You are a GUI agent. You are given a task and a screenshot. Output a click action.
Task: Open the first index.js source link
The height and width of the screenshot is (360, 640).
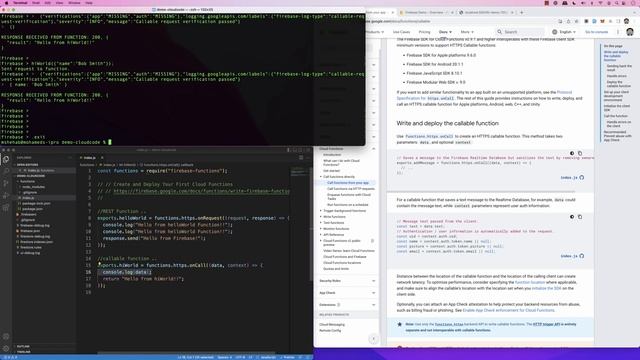tap(569, 178)
